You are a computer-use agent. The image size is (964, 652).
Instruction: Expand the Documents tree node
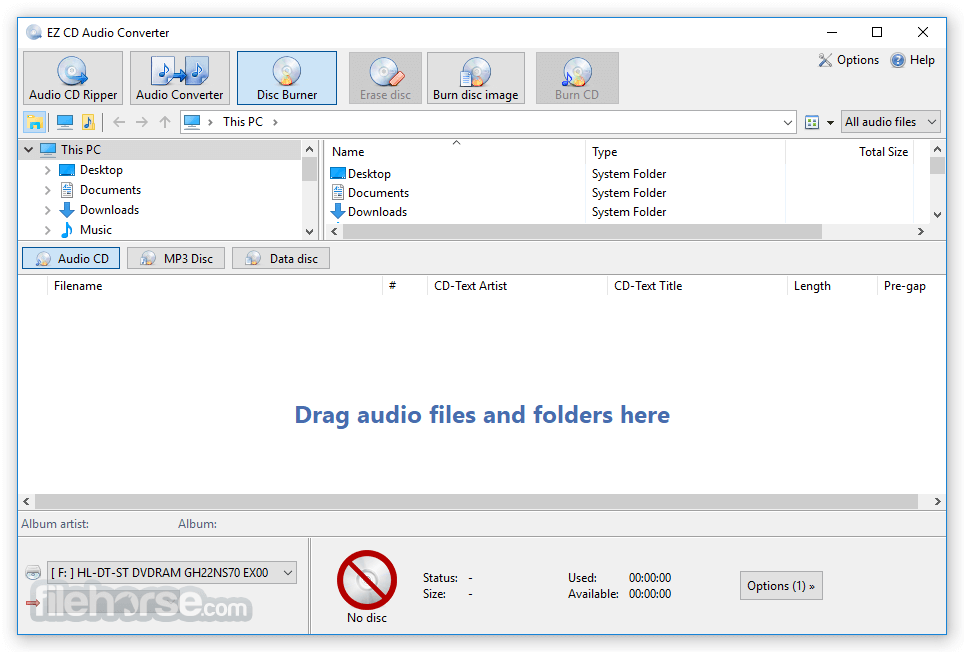[x=47, y=190]
